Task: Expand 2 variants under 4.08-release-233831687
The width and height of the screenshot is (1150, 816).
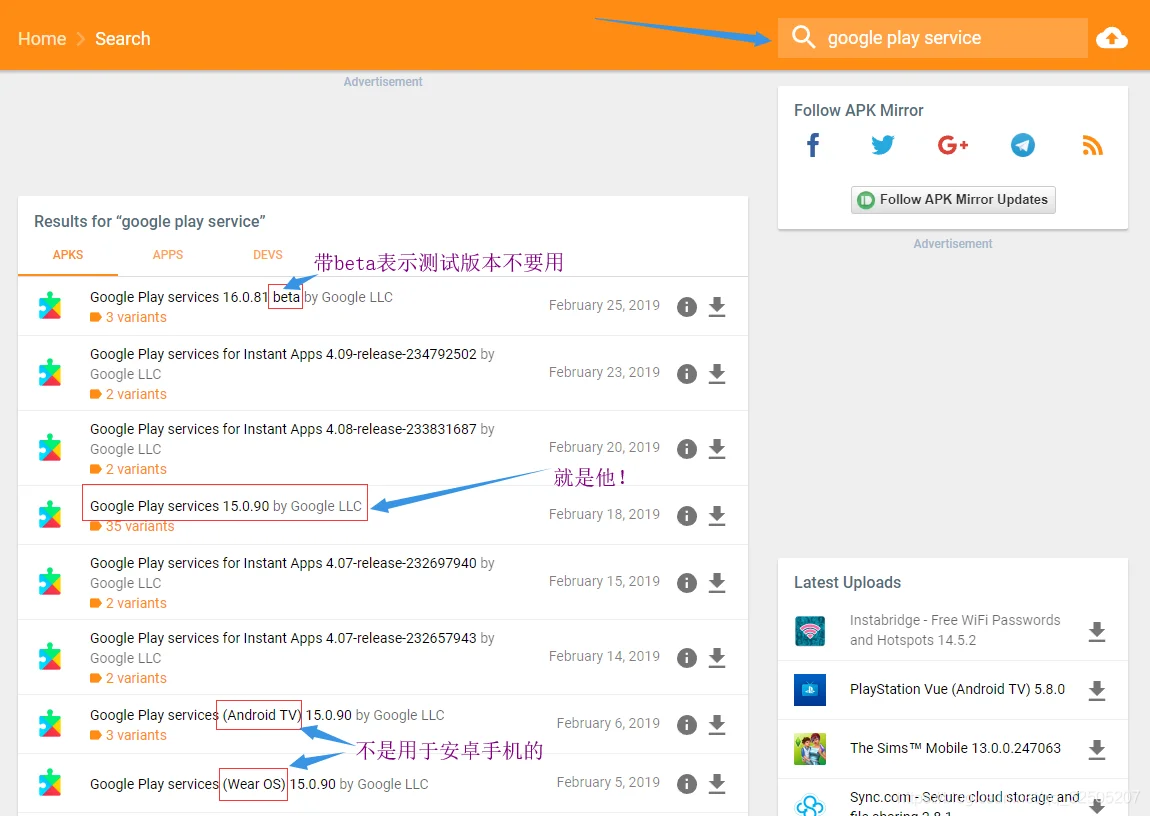Action: 128,469
